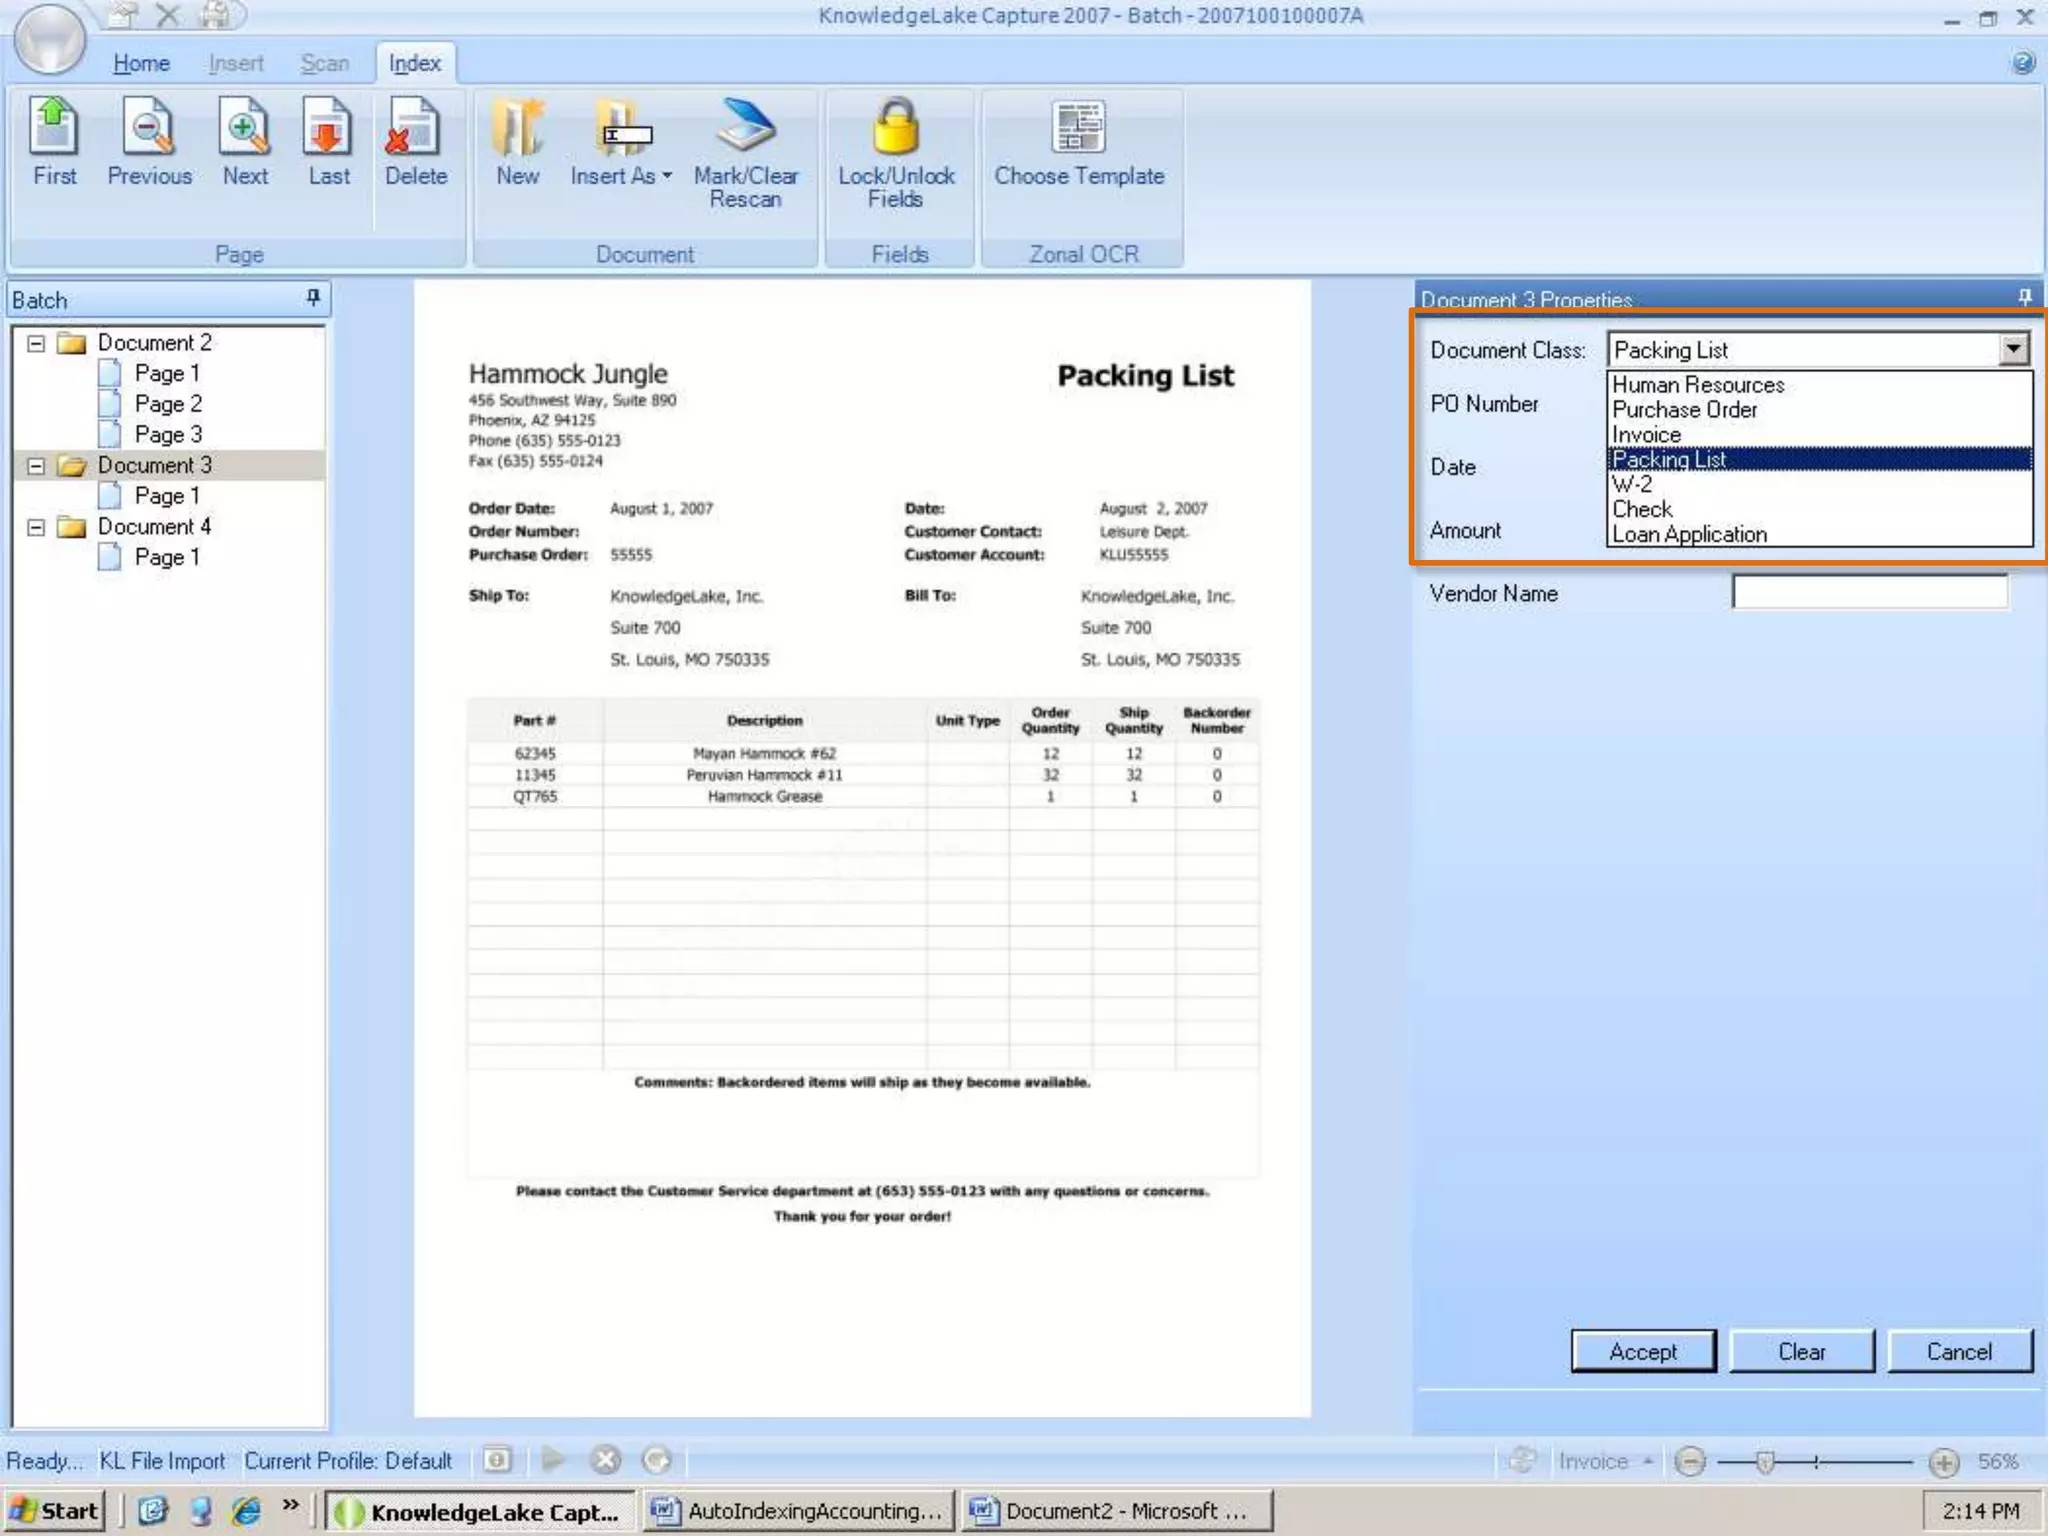
Task: Toggle pin on Document Properties panel
Action: pos(2024,298)
